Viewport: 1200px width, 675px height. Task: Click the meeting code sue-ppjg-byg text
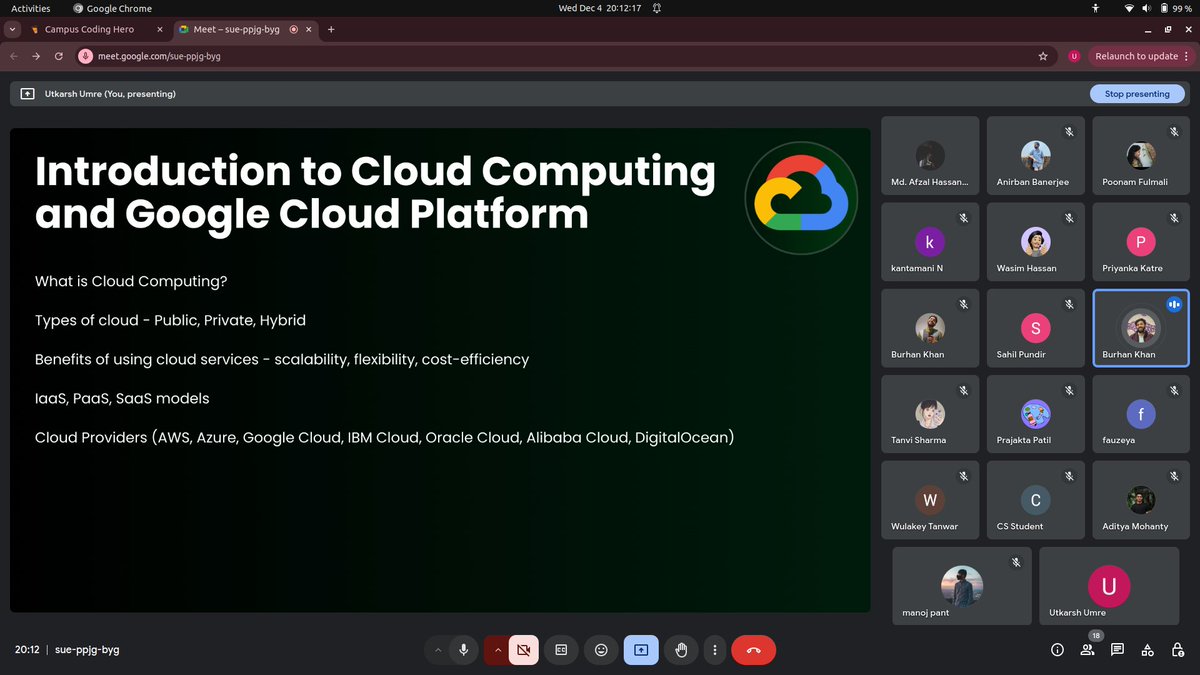pyautogui.click(x=87, y=650)
